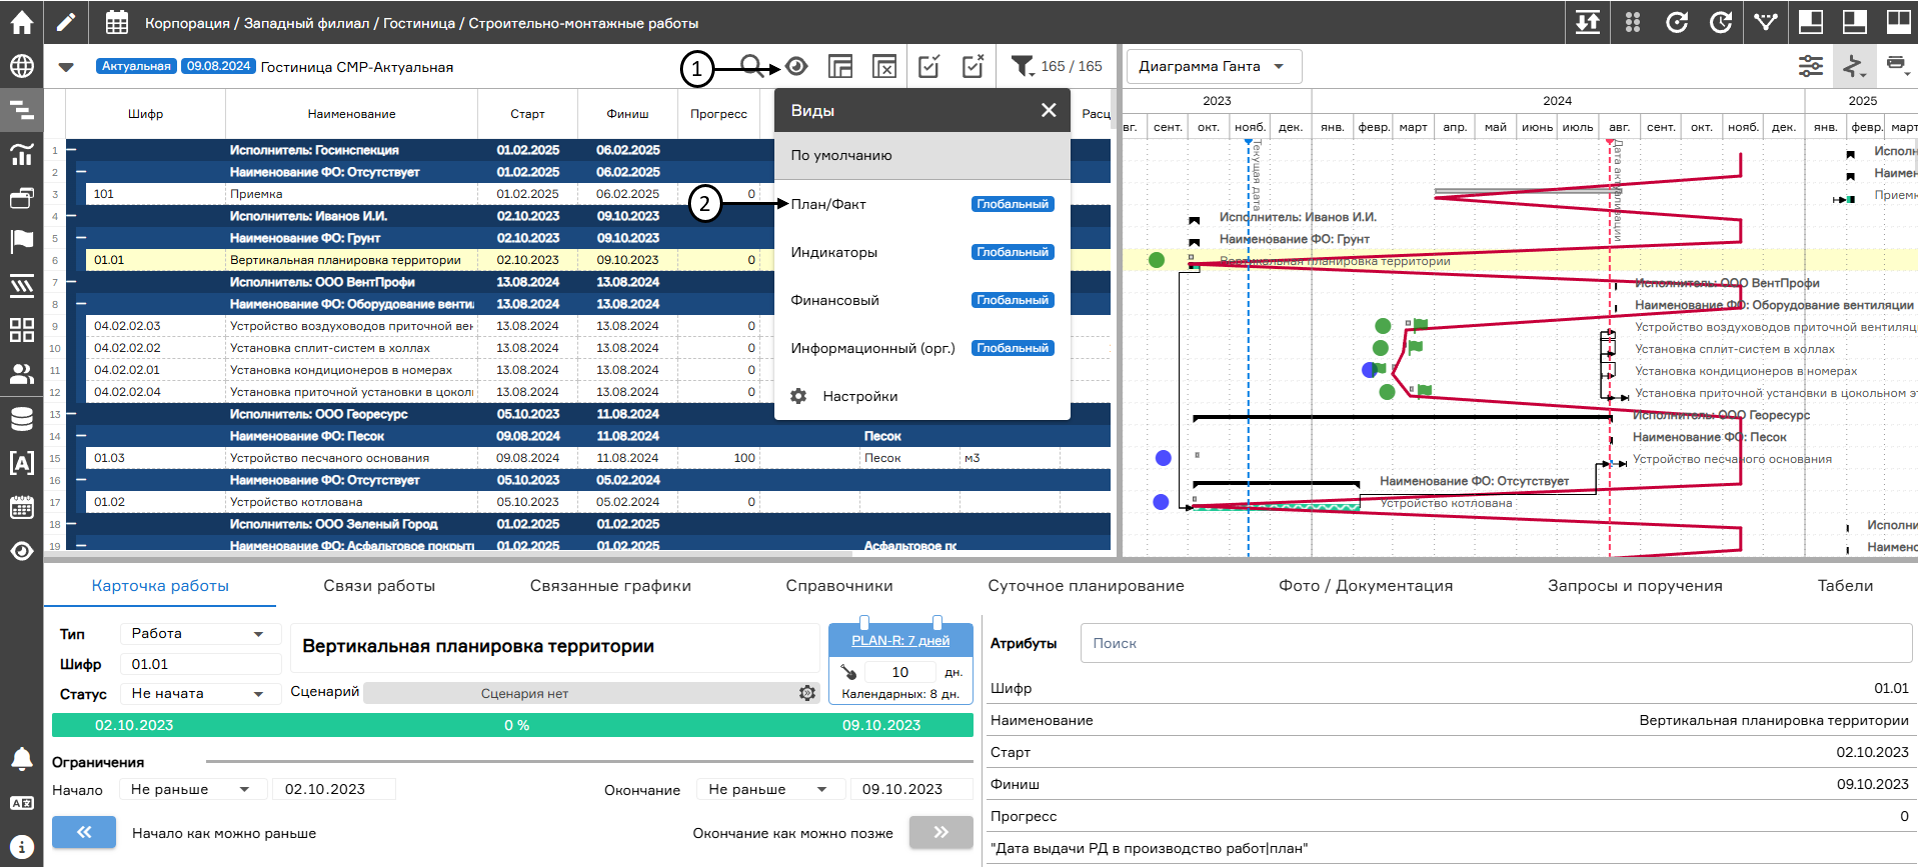
Task: Open the database stack sidebar icon
Action: coord(21,418)
